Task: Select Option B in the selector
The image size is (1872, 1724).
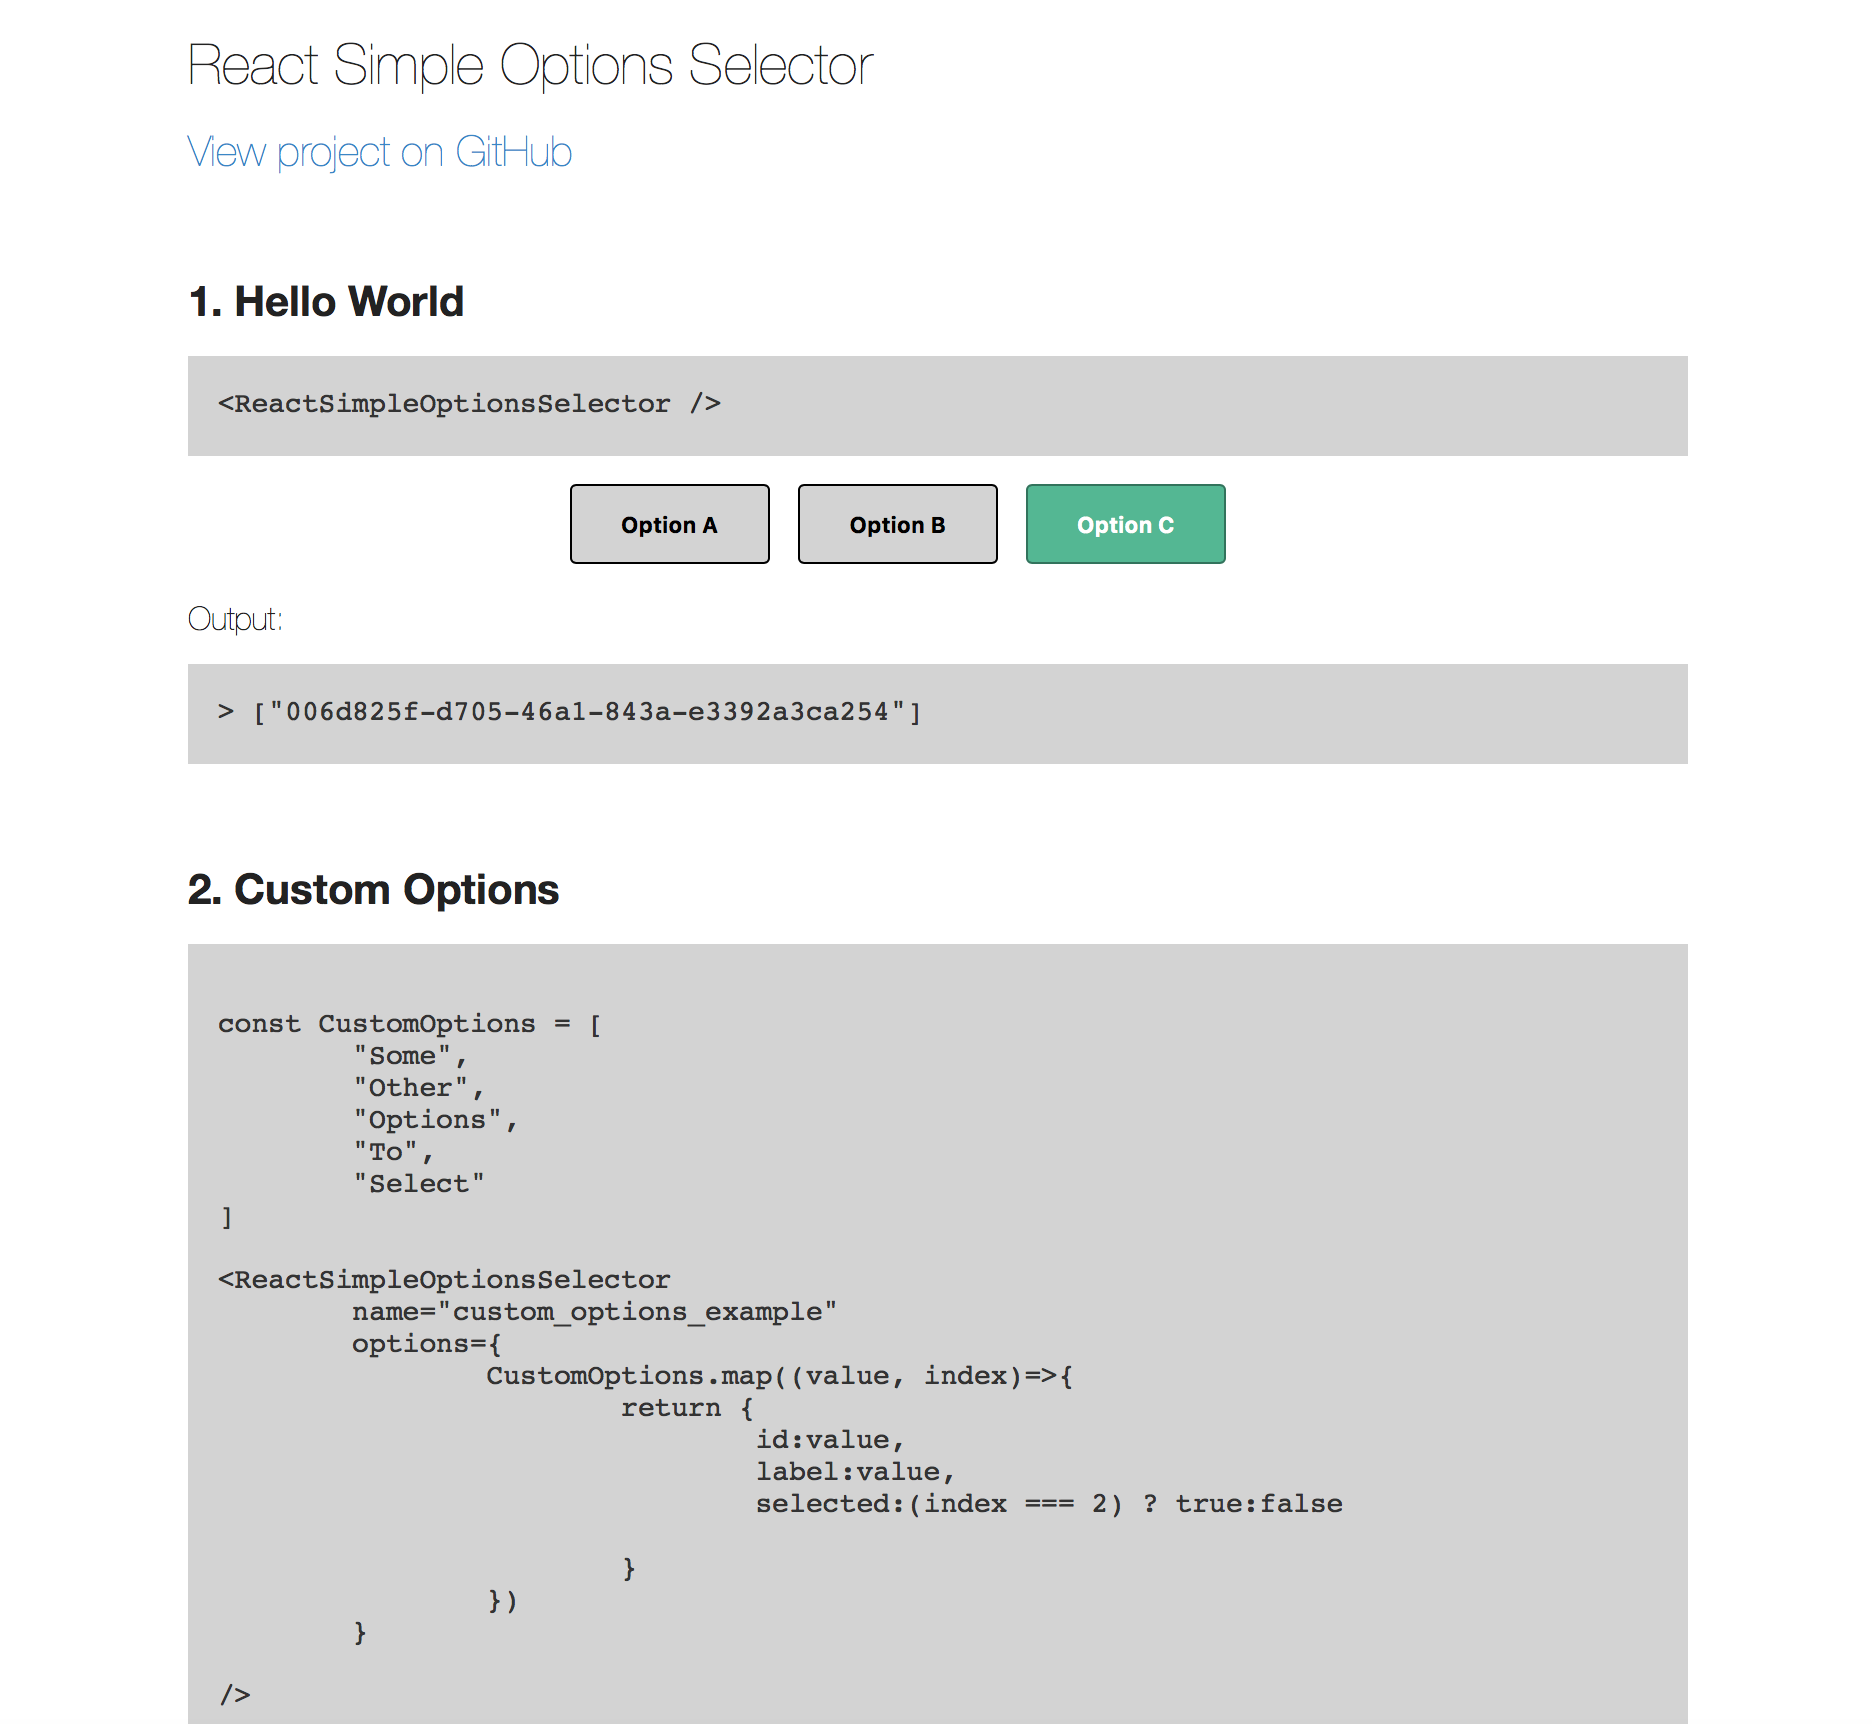Action: 897,524
